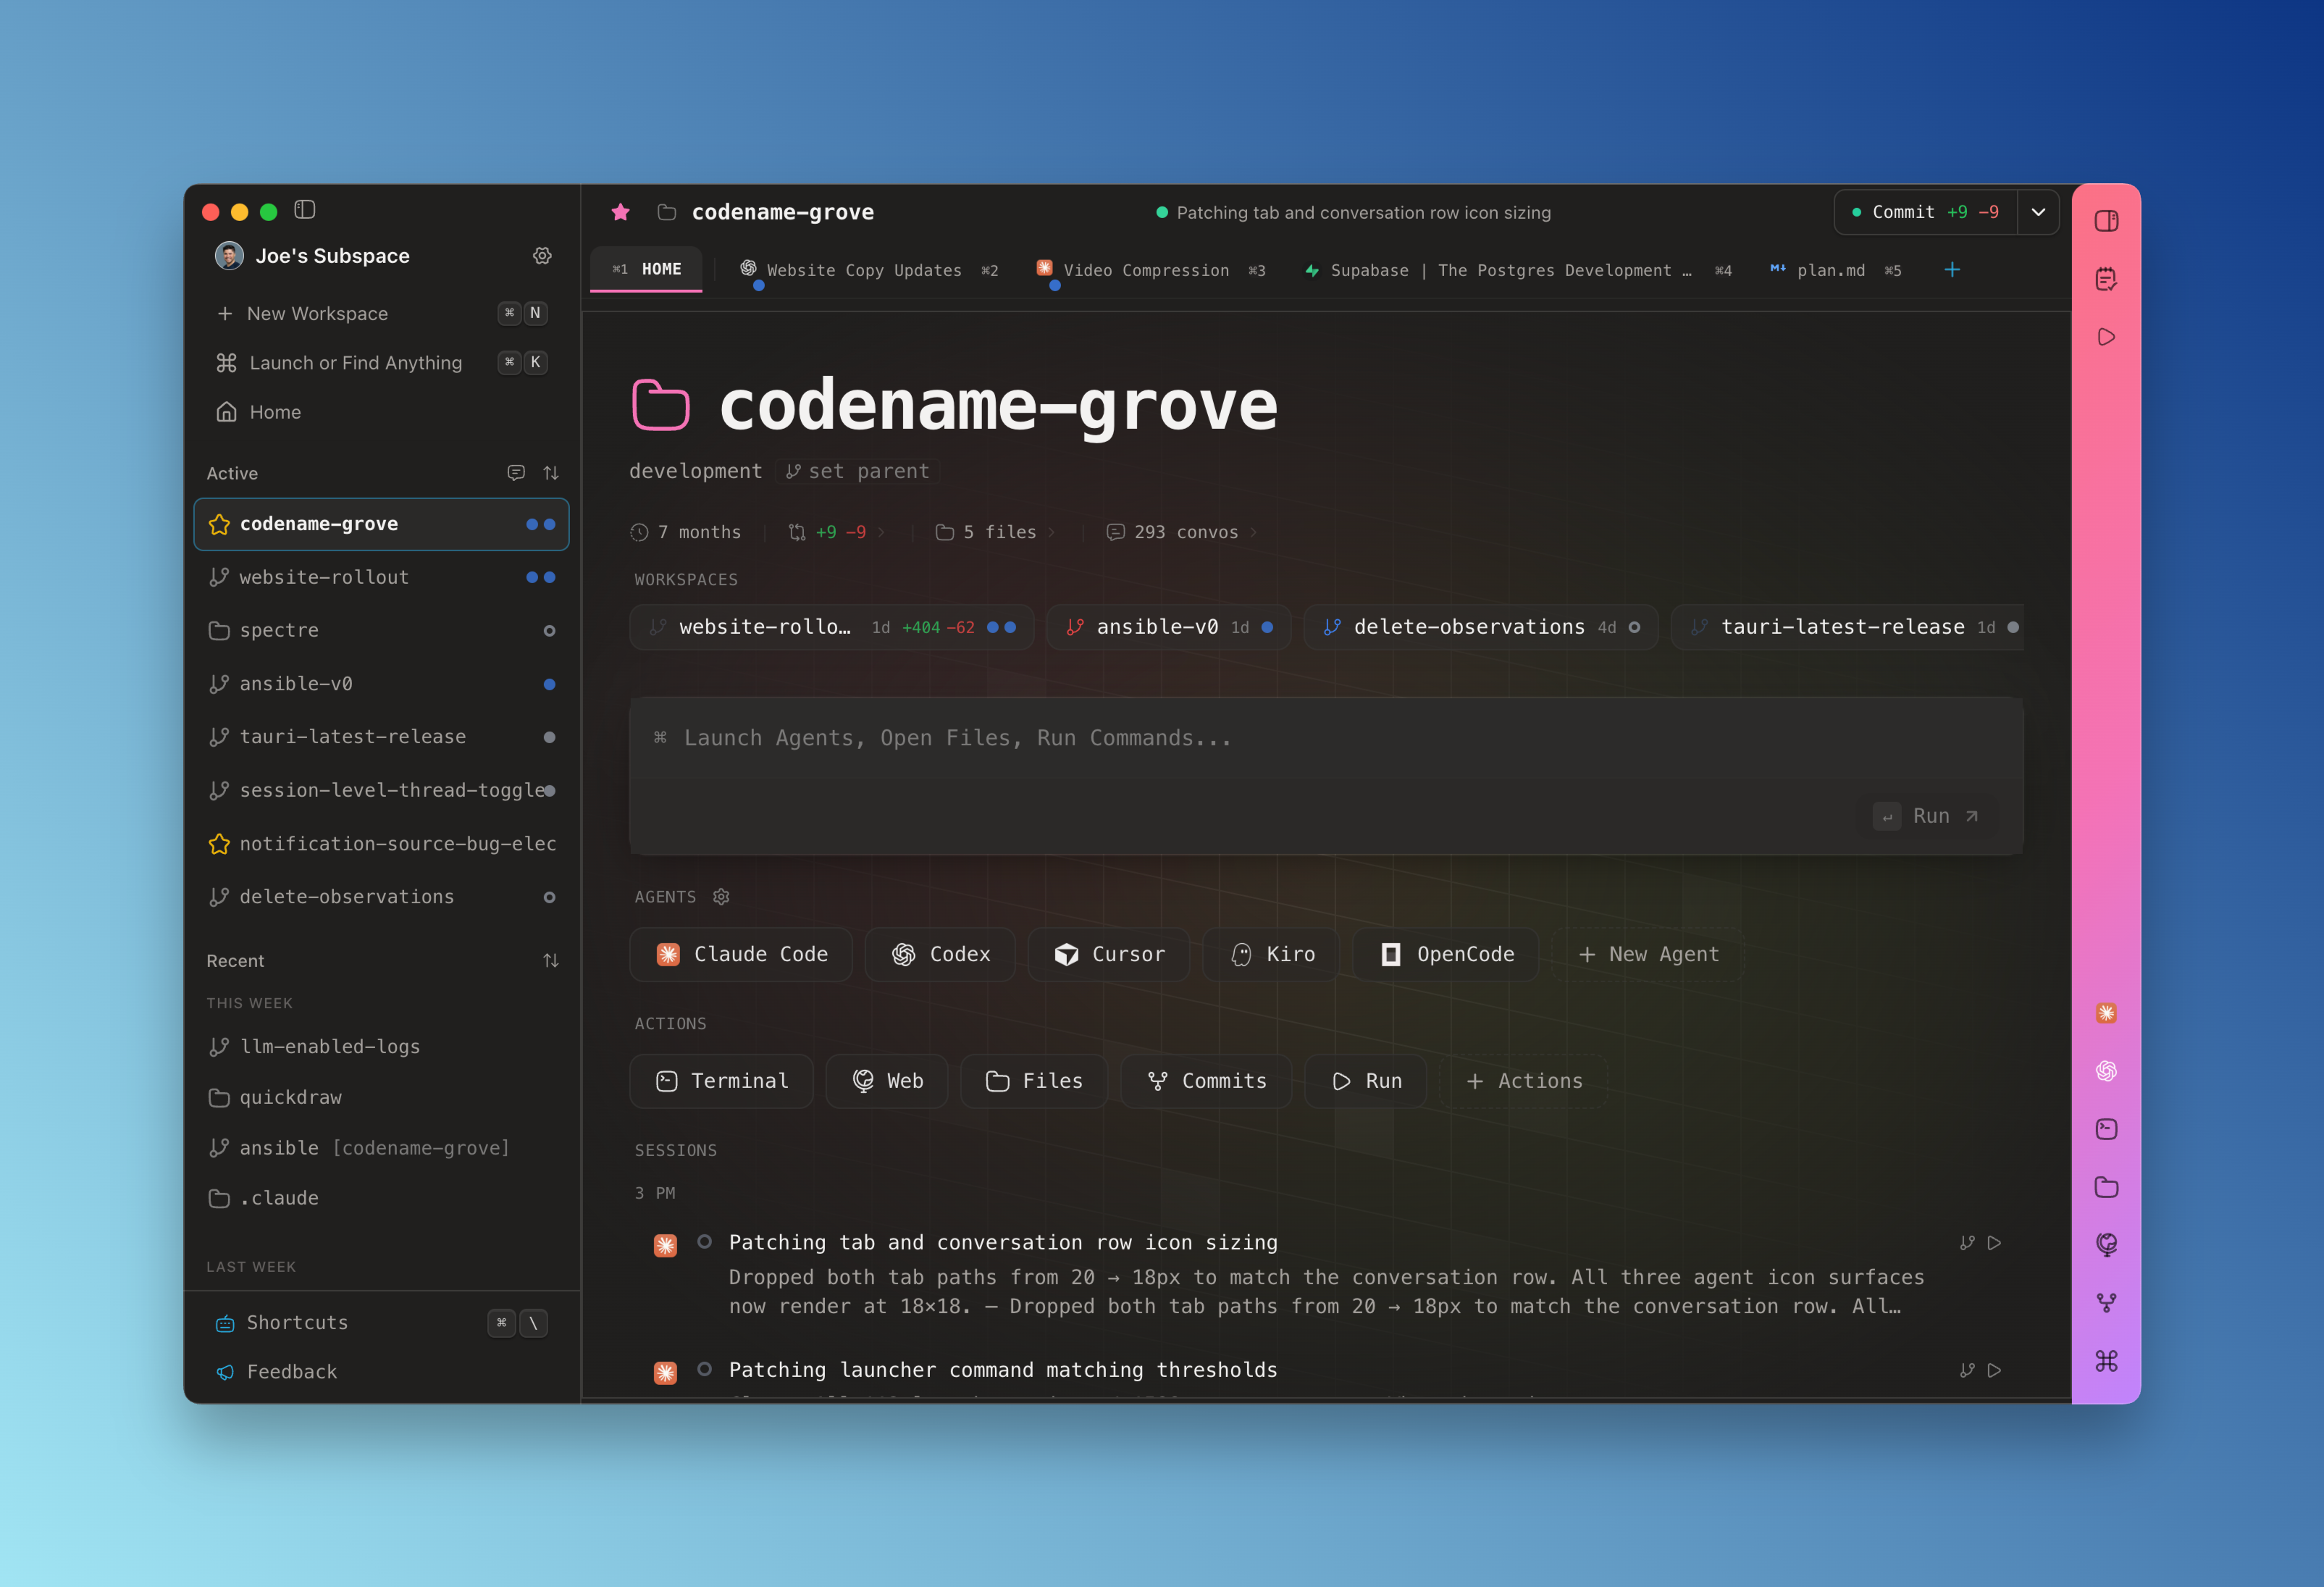
Task: Click the Claude icon in the right sidebar
Action: [x=2106, y=1013]
